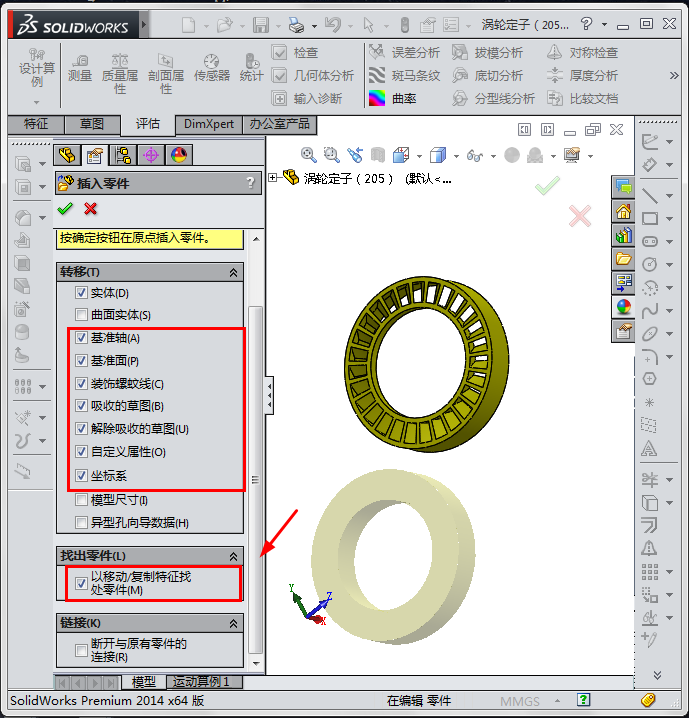689x718 pixels.
Task: Click the red cancel X in Insert Part
Action: click(91, 208)
